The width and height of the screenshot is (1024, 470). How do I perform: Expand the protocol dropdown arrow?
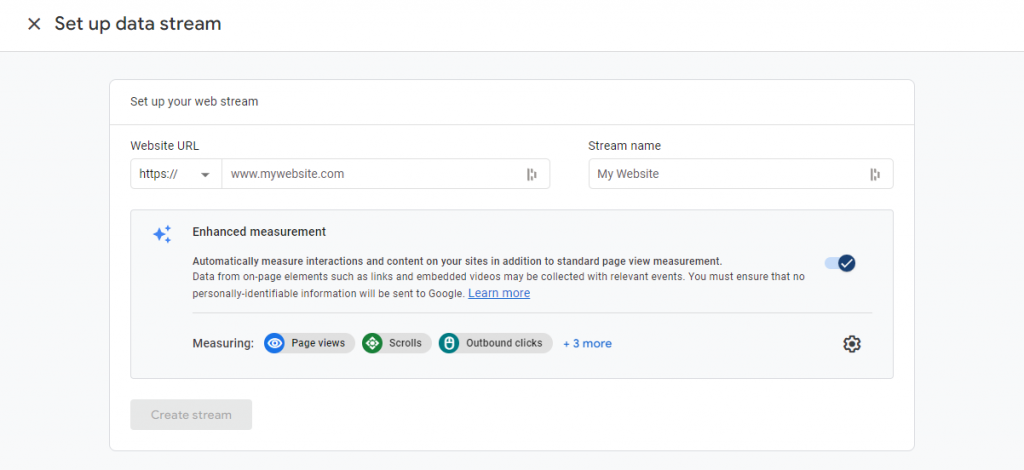coord(206,175)
